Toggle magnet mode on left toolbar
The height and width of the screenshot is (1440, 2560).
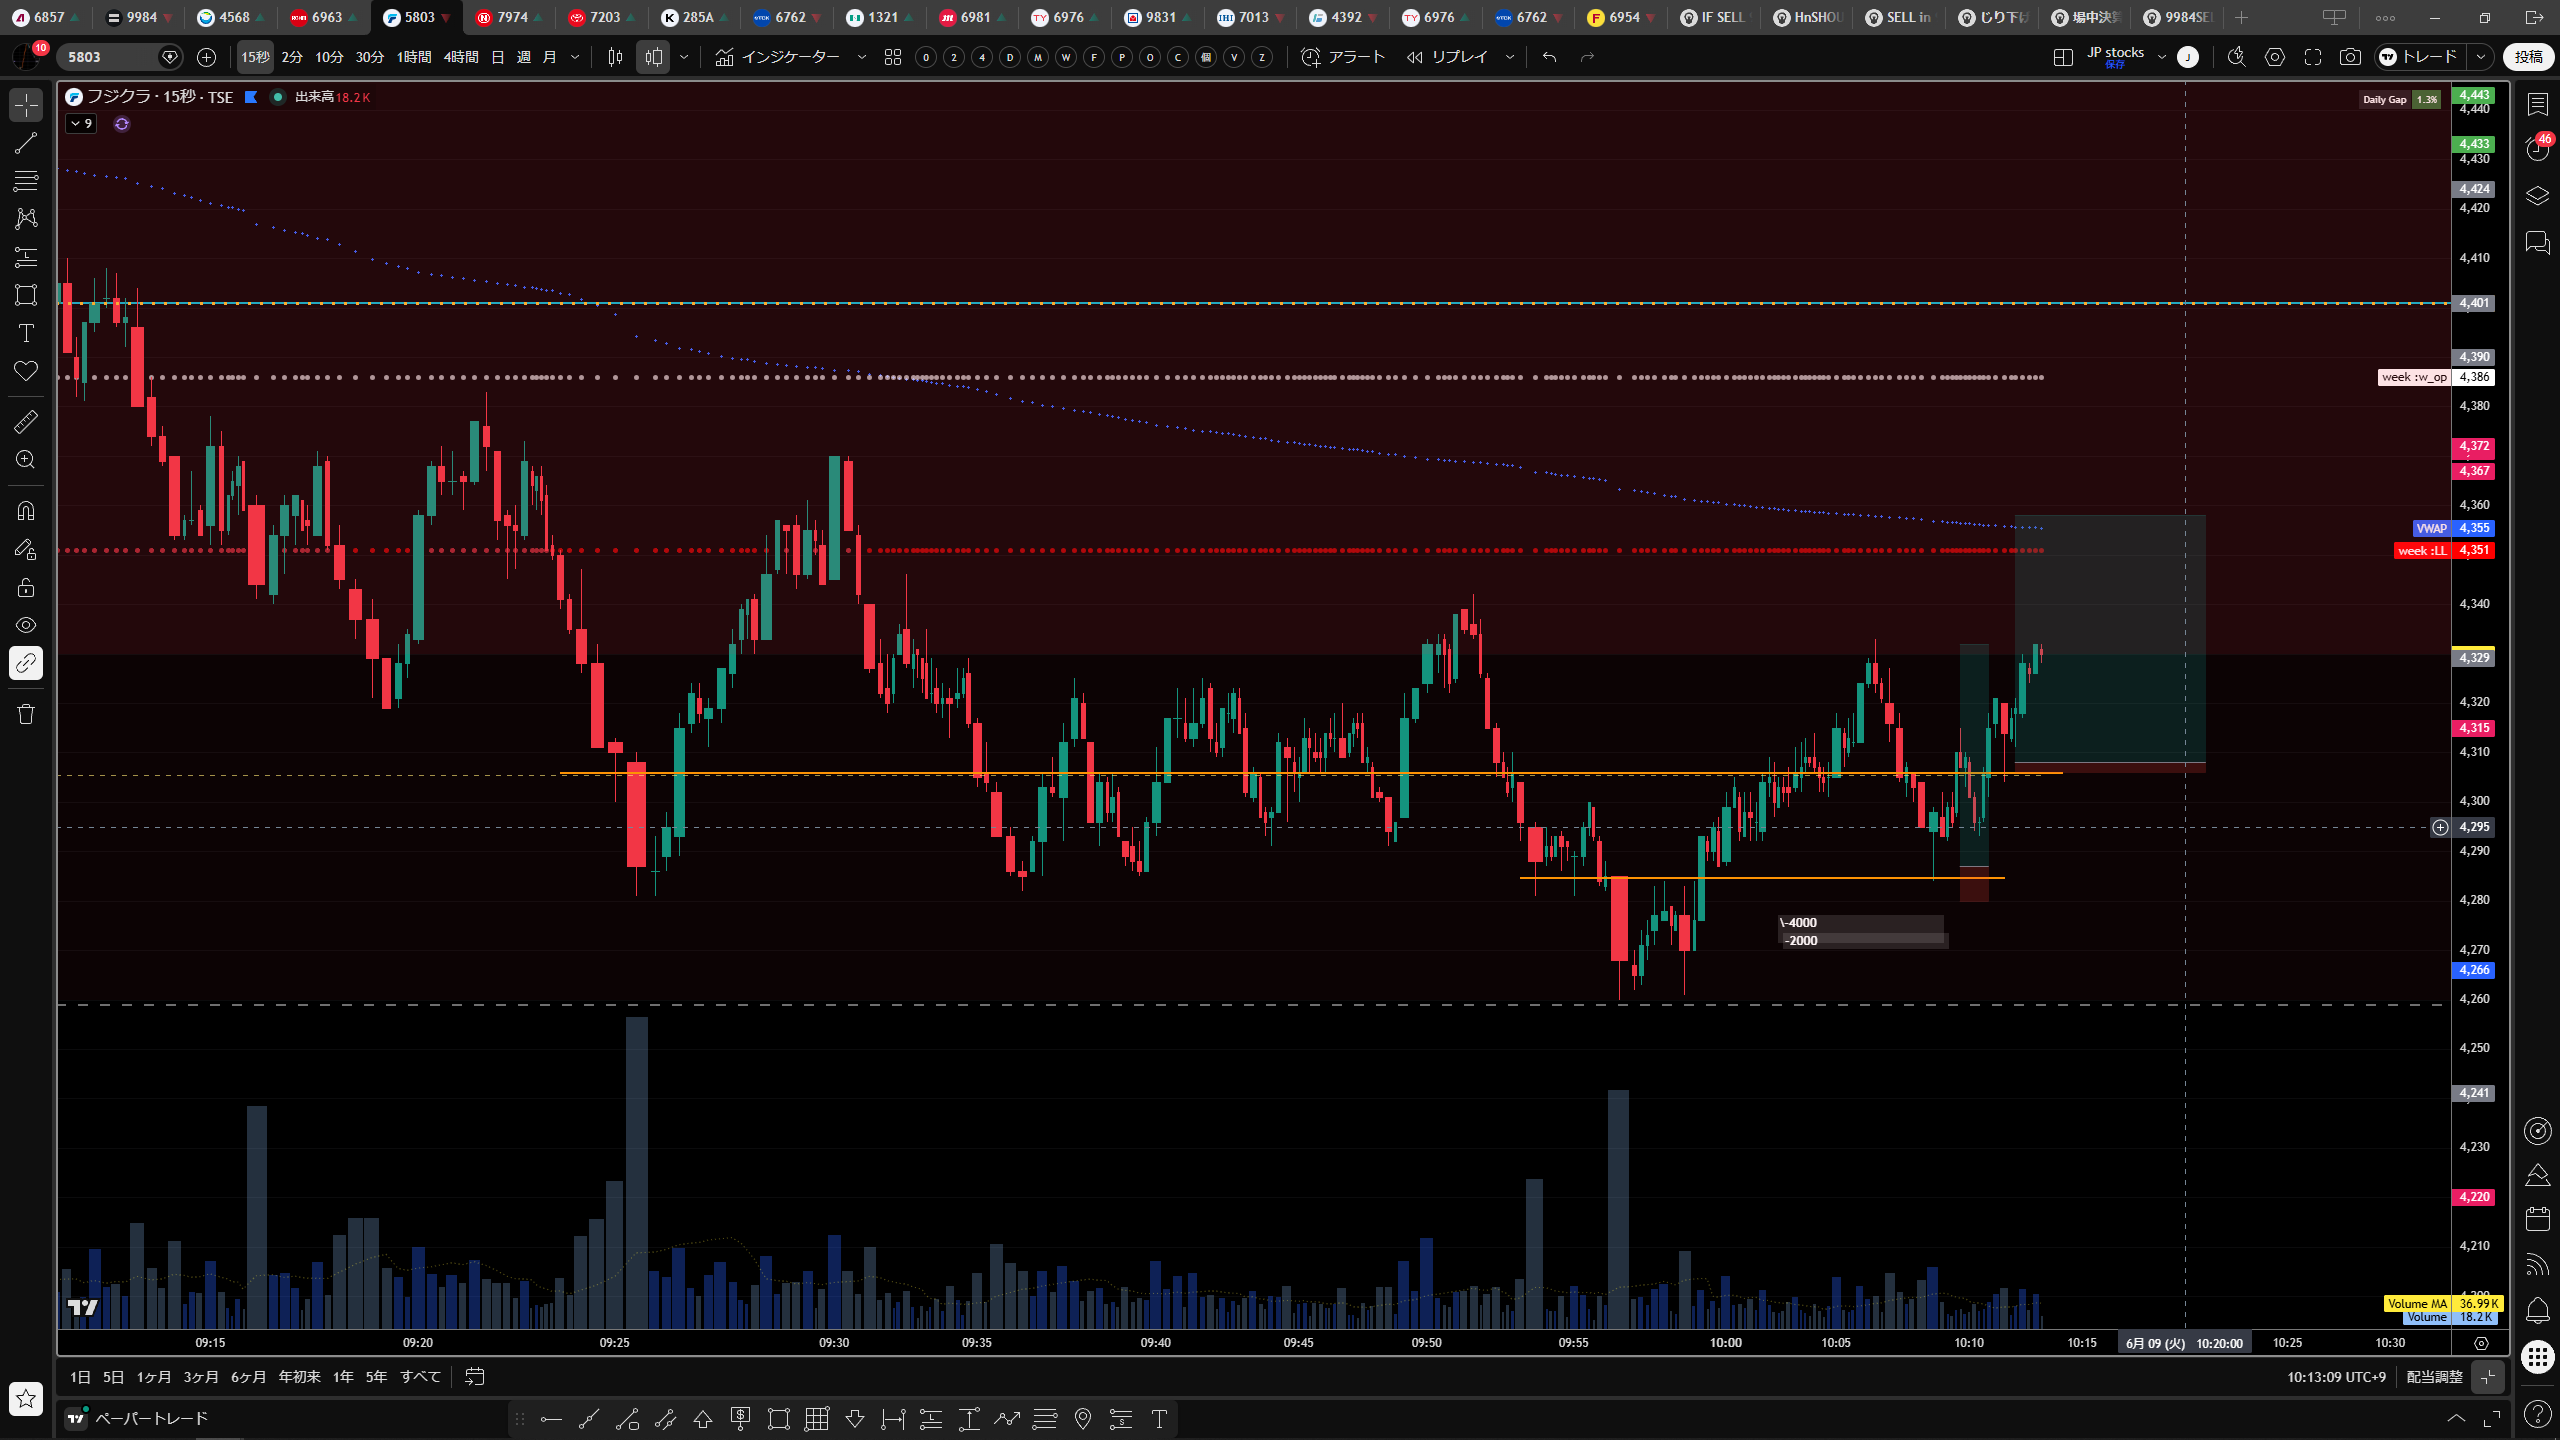(x=26, y=511)
